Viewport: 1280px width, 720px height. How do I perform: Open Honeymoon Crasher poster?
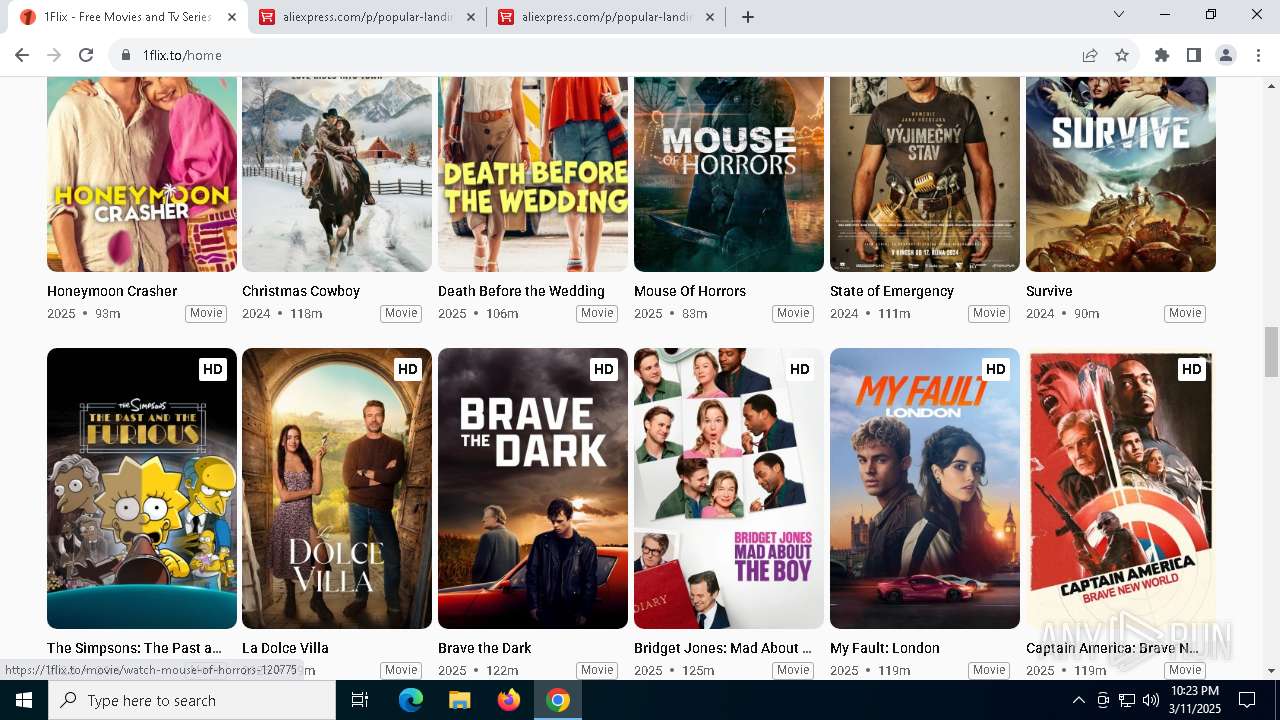(x=142, y=174)
